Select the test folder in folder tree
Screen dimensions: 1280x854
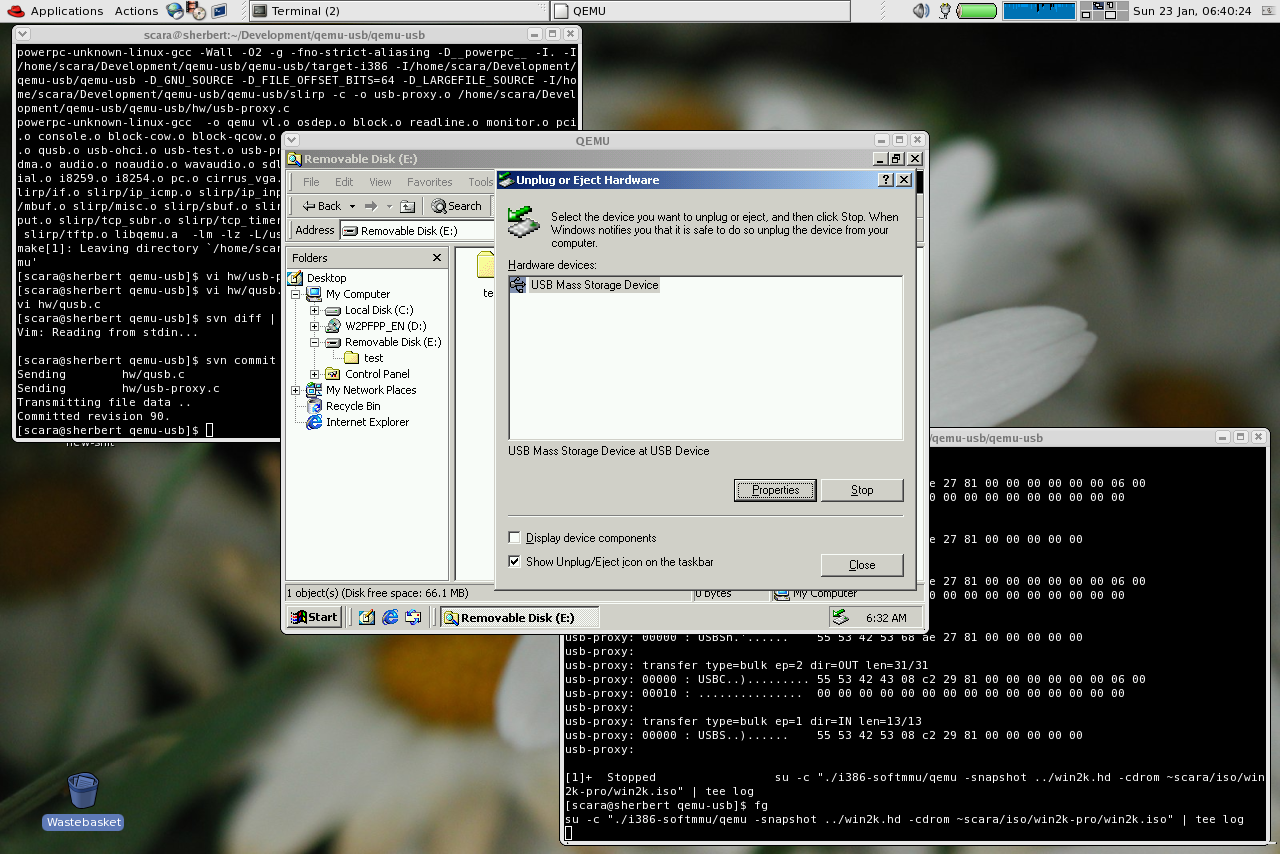click(373, 358)
